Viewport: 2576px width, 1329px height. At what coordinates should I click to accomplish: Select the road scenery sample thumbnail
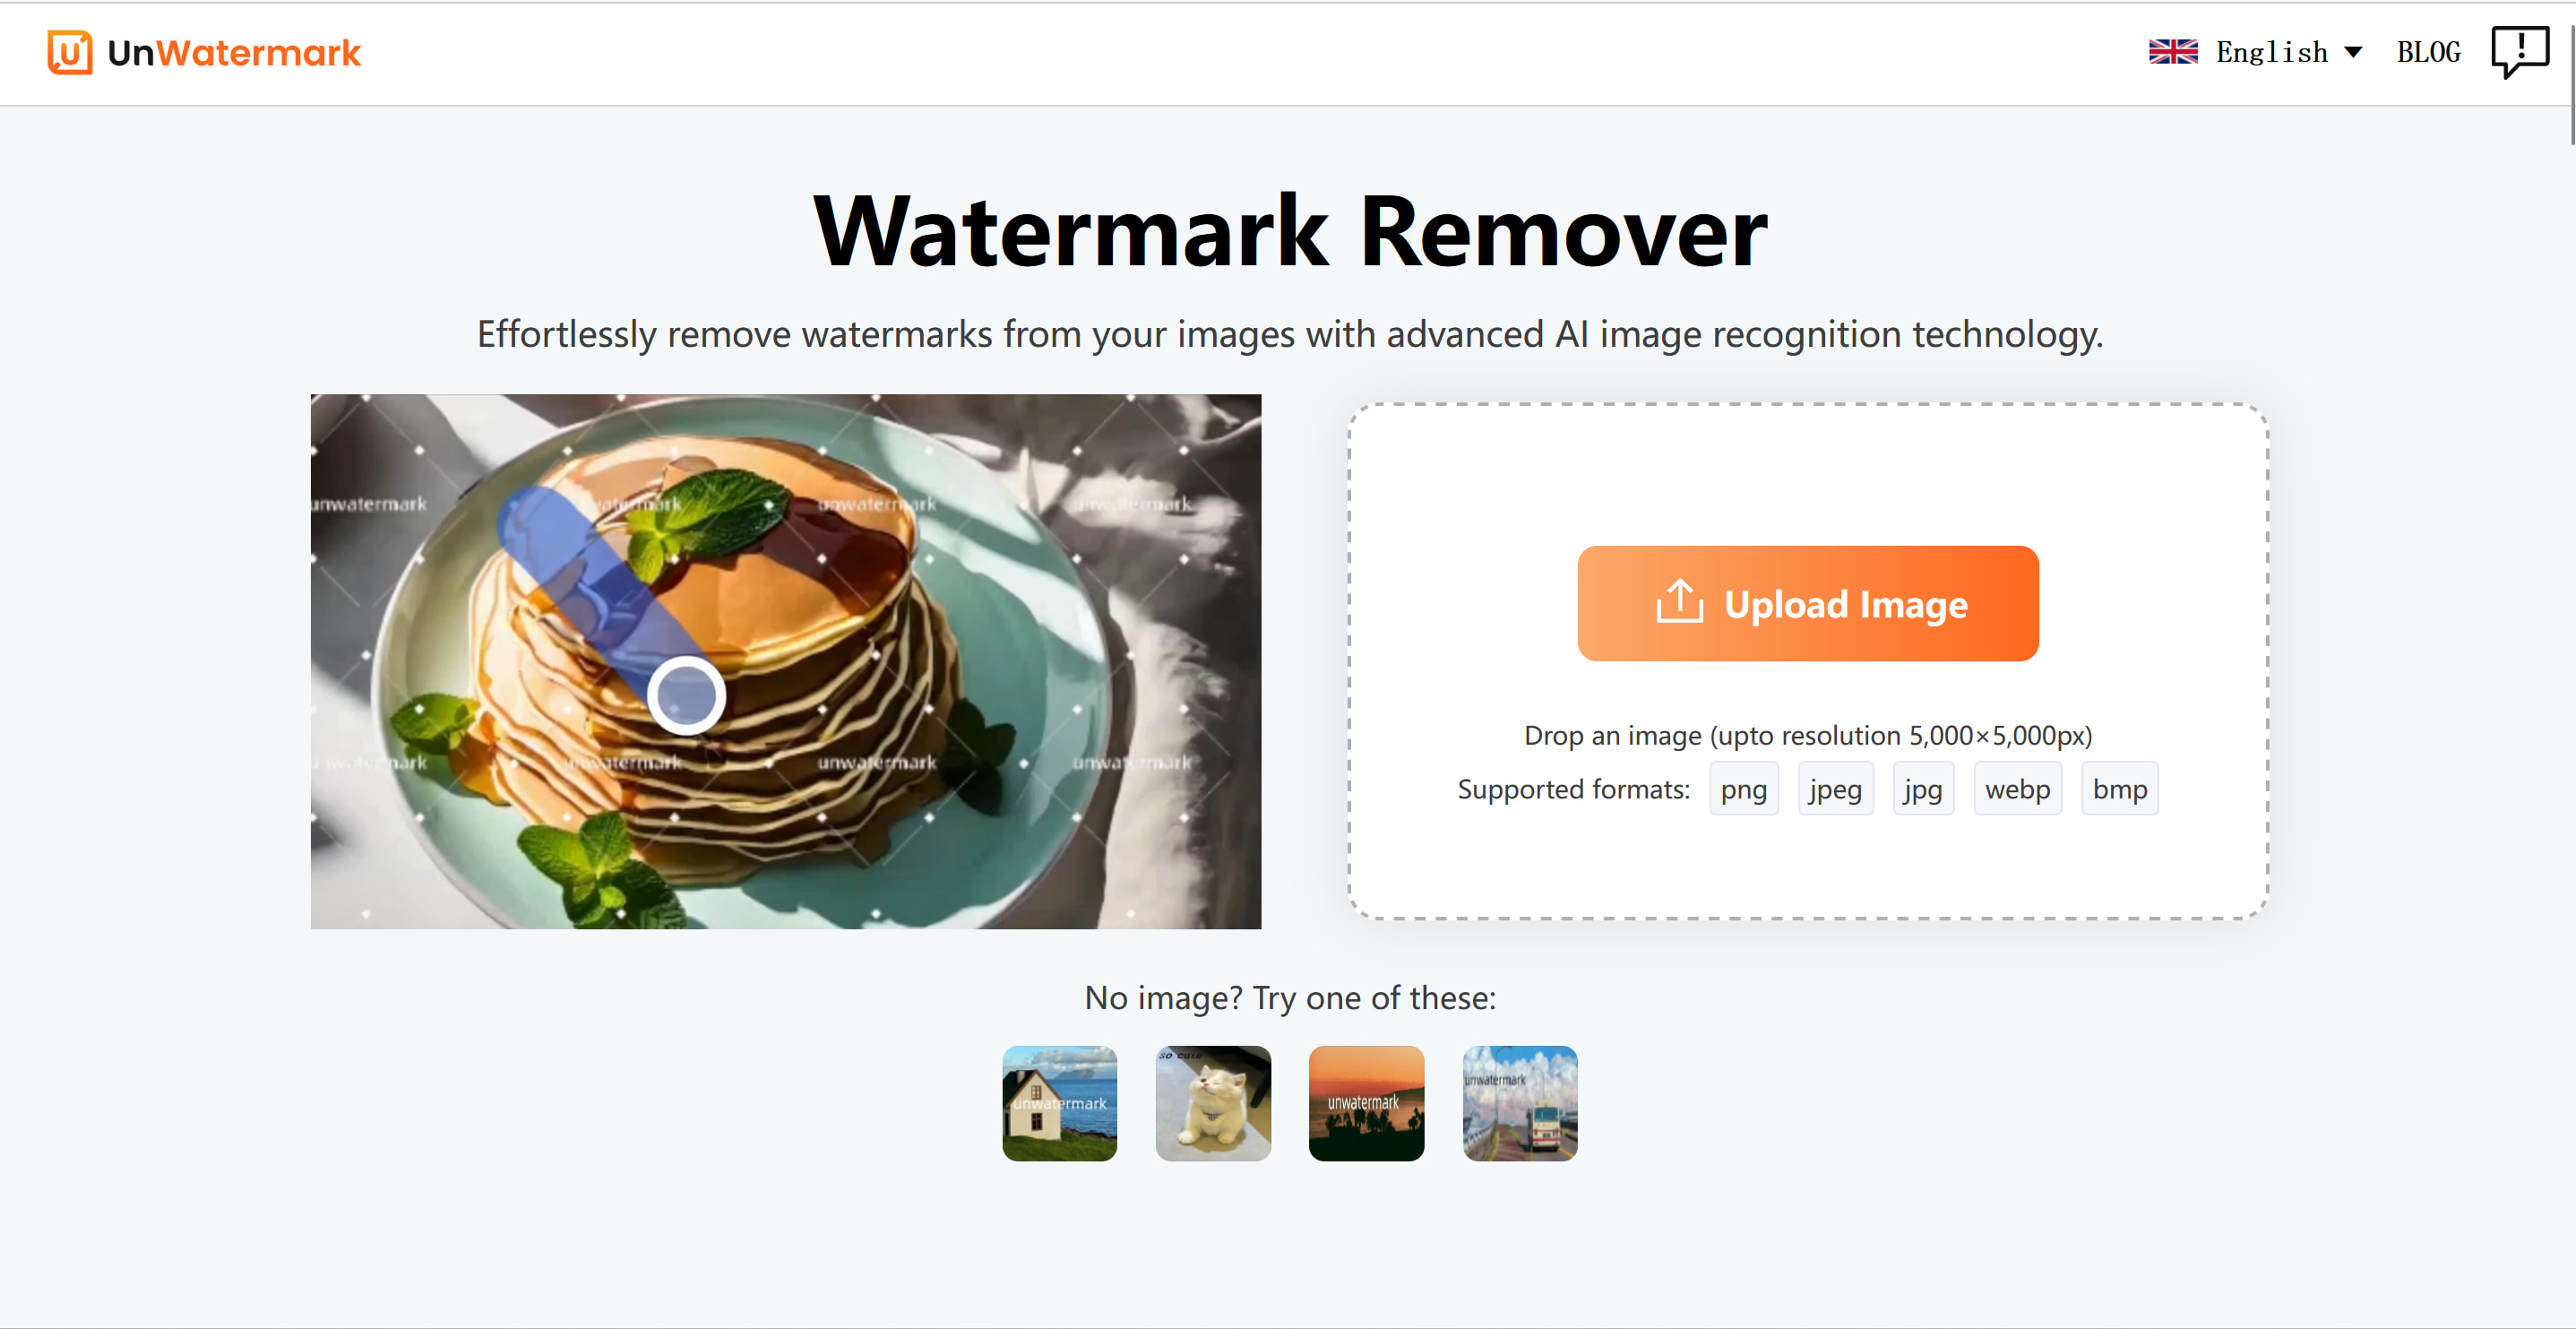(x=1523, y=1103)
